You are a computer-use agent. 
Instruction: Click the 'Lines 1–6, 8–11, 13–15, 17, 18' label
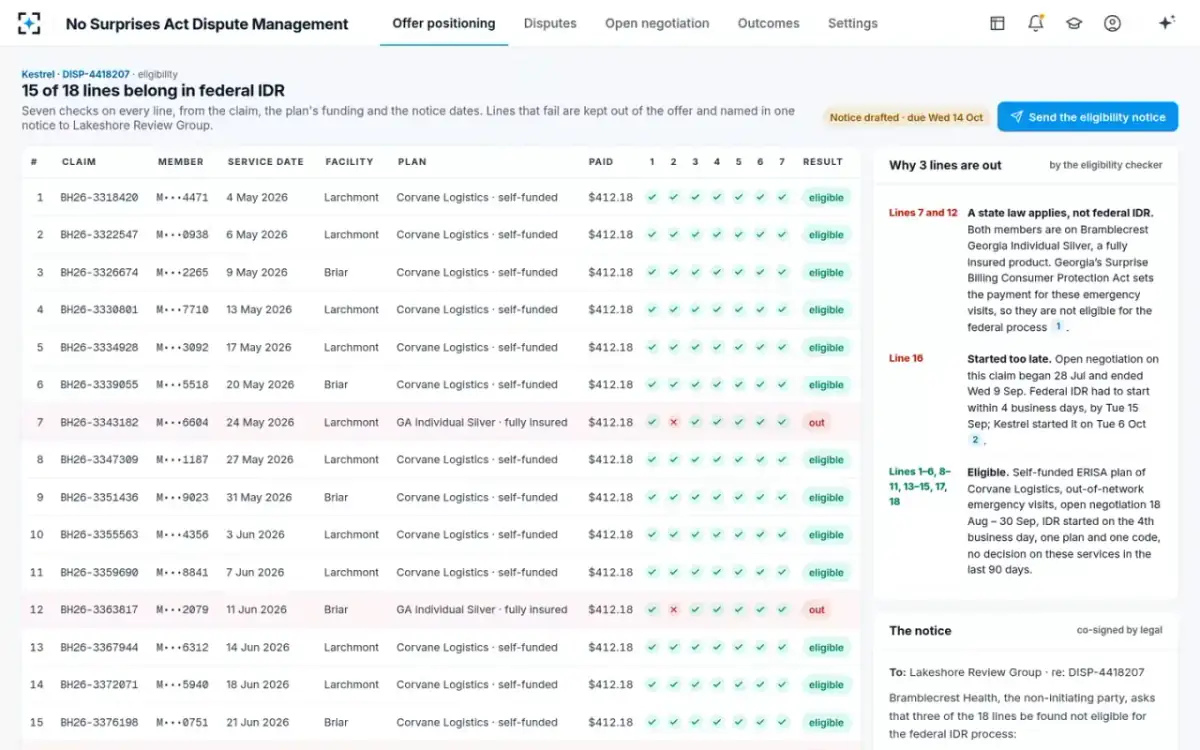click(920, 487)
